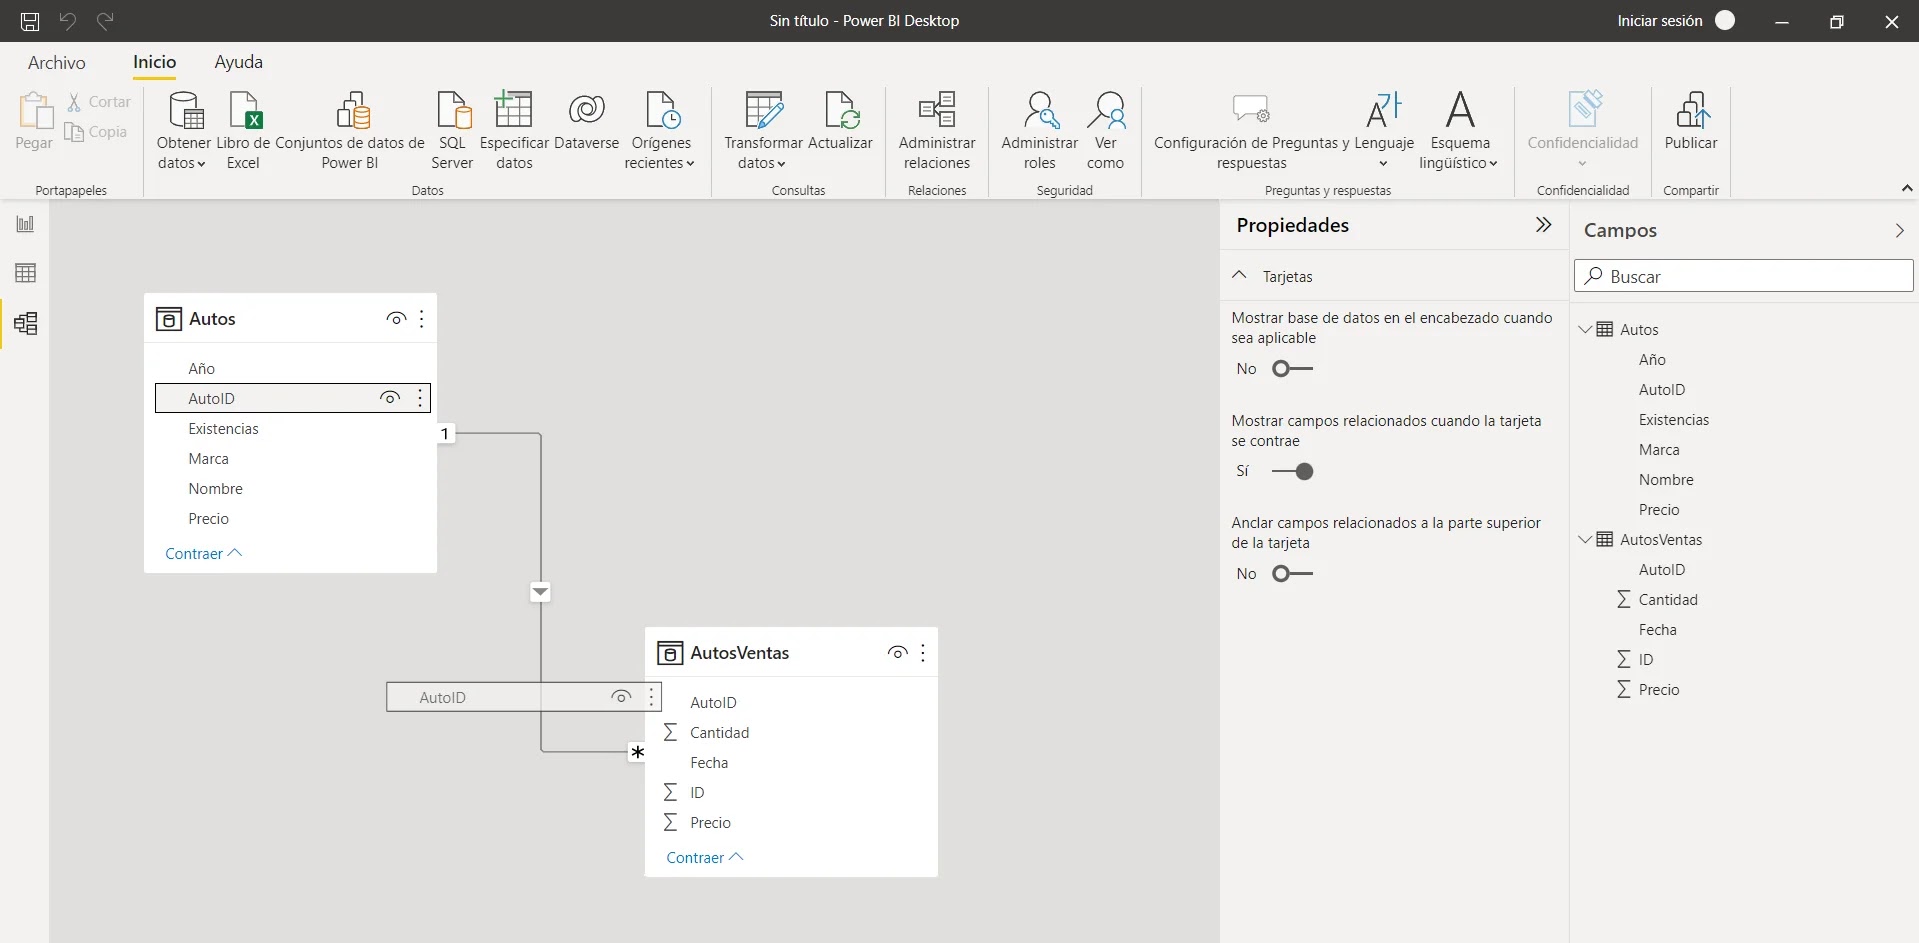
Task: Open more options for Autos table card
Action: click(422, 319)
